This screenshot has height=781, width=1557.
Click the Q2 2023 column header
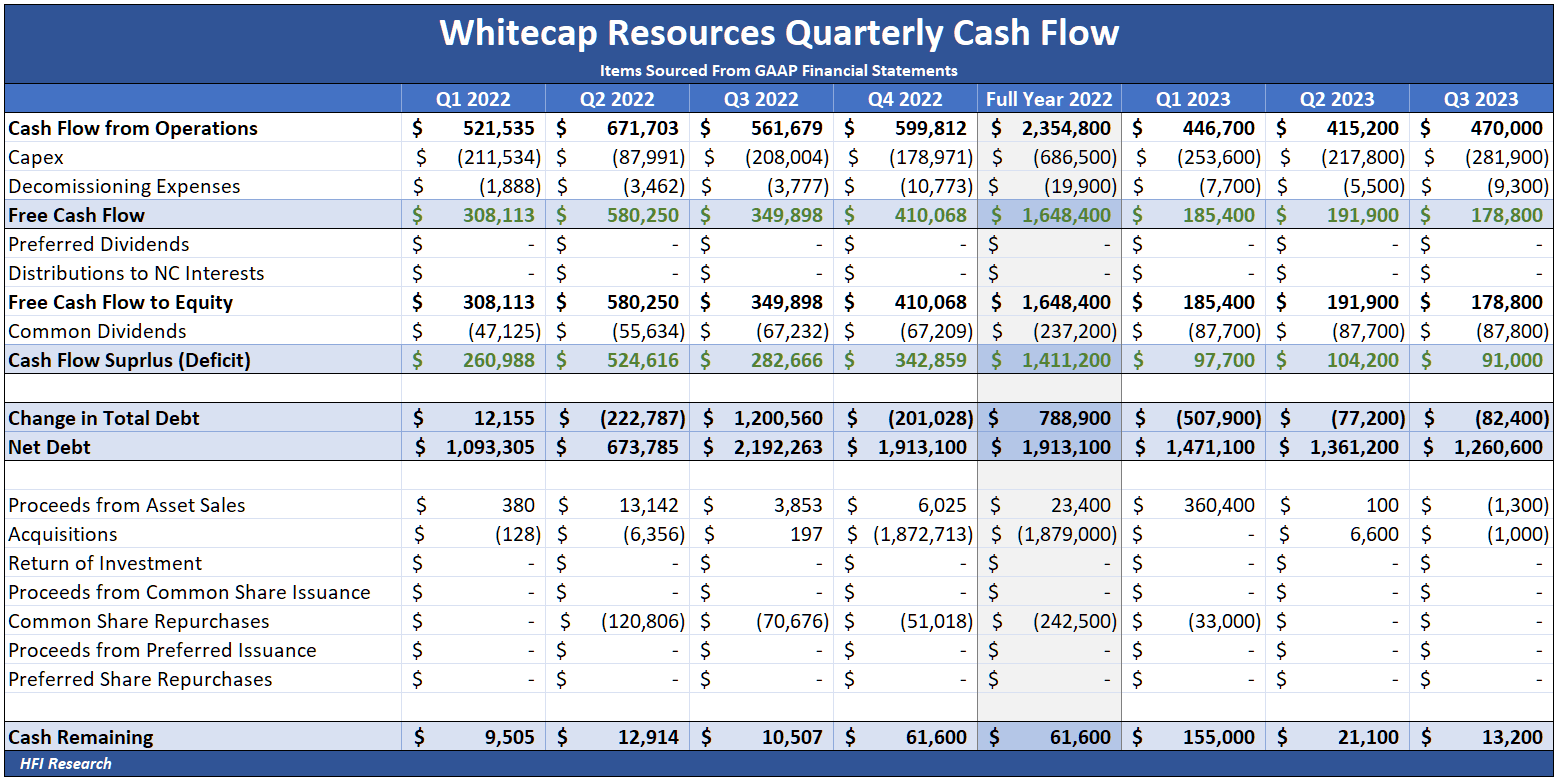[x=1337, y=99]
